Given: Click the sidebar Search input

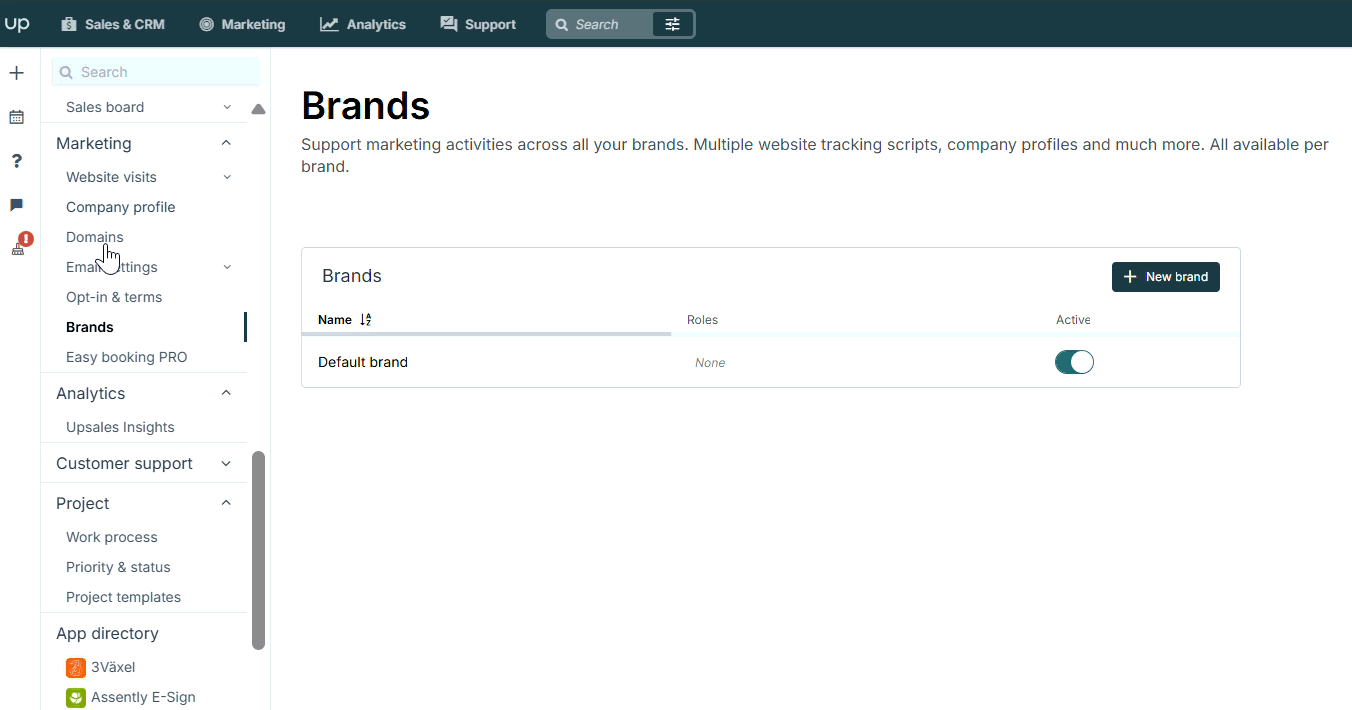Looking at the screenshot, I should pos(156,72).
